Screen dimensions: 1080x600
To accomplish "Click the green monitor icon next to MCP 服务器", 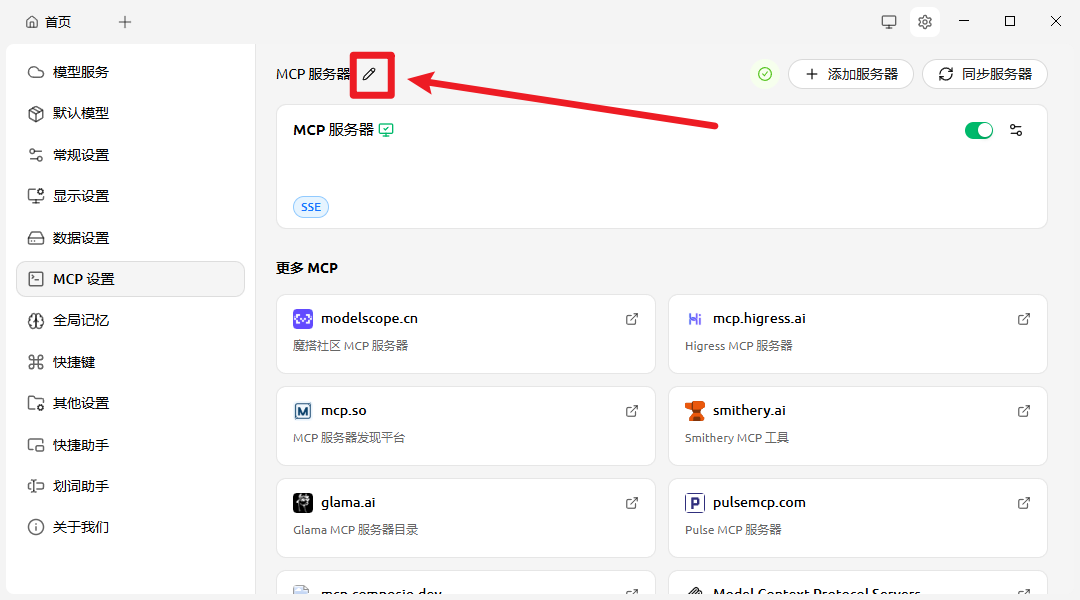I will pyautogui.click(x=386, y=130).
